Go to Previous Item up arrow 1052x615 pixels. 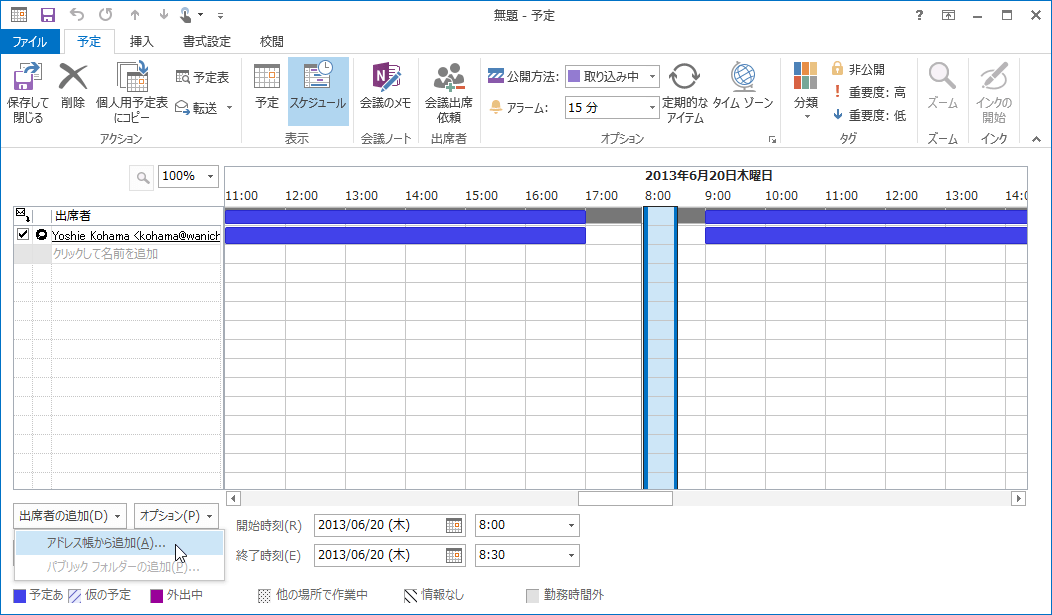pyautogui.click(x=135, y=15)
